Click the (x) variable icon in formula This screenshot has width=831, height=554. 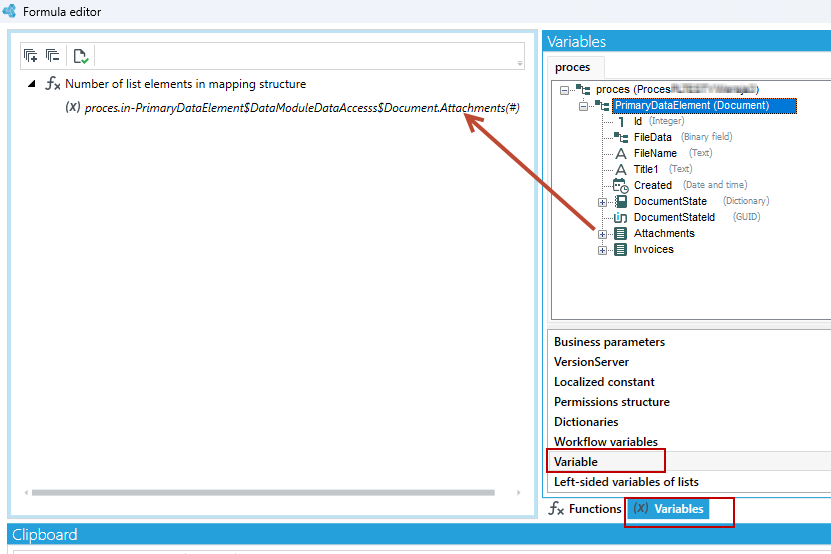(x=73, y=107)
